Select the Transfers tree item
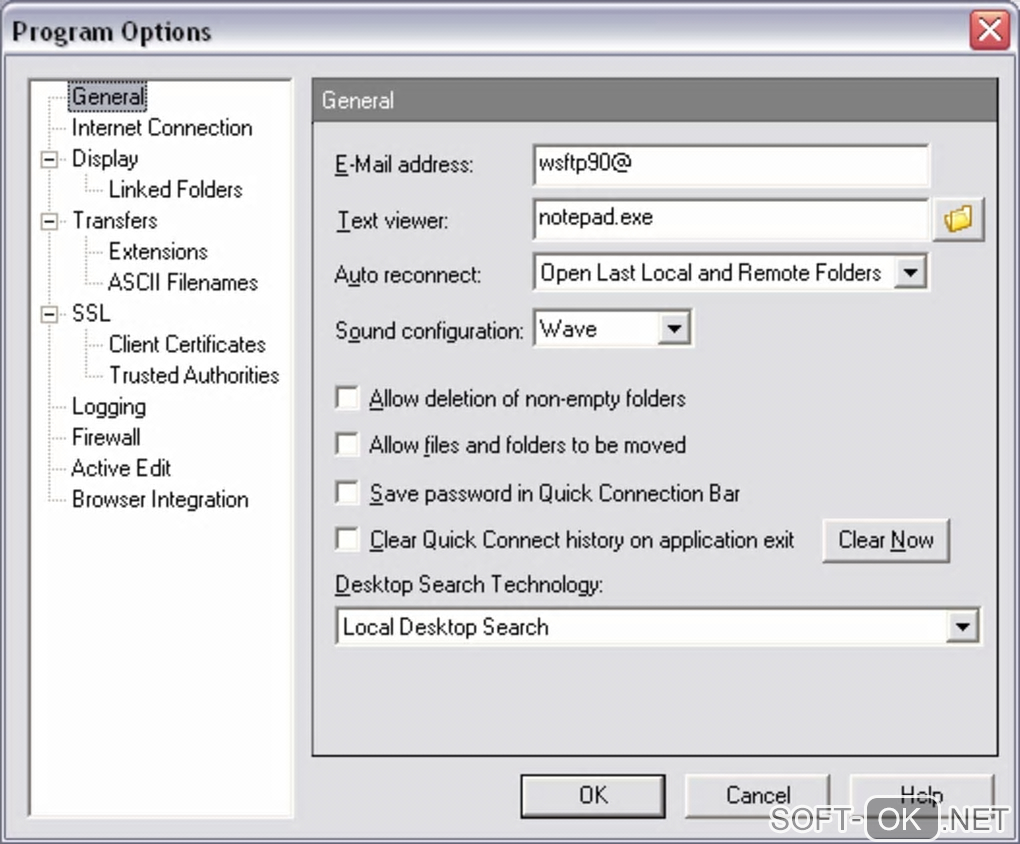 [114, 221]
